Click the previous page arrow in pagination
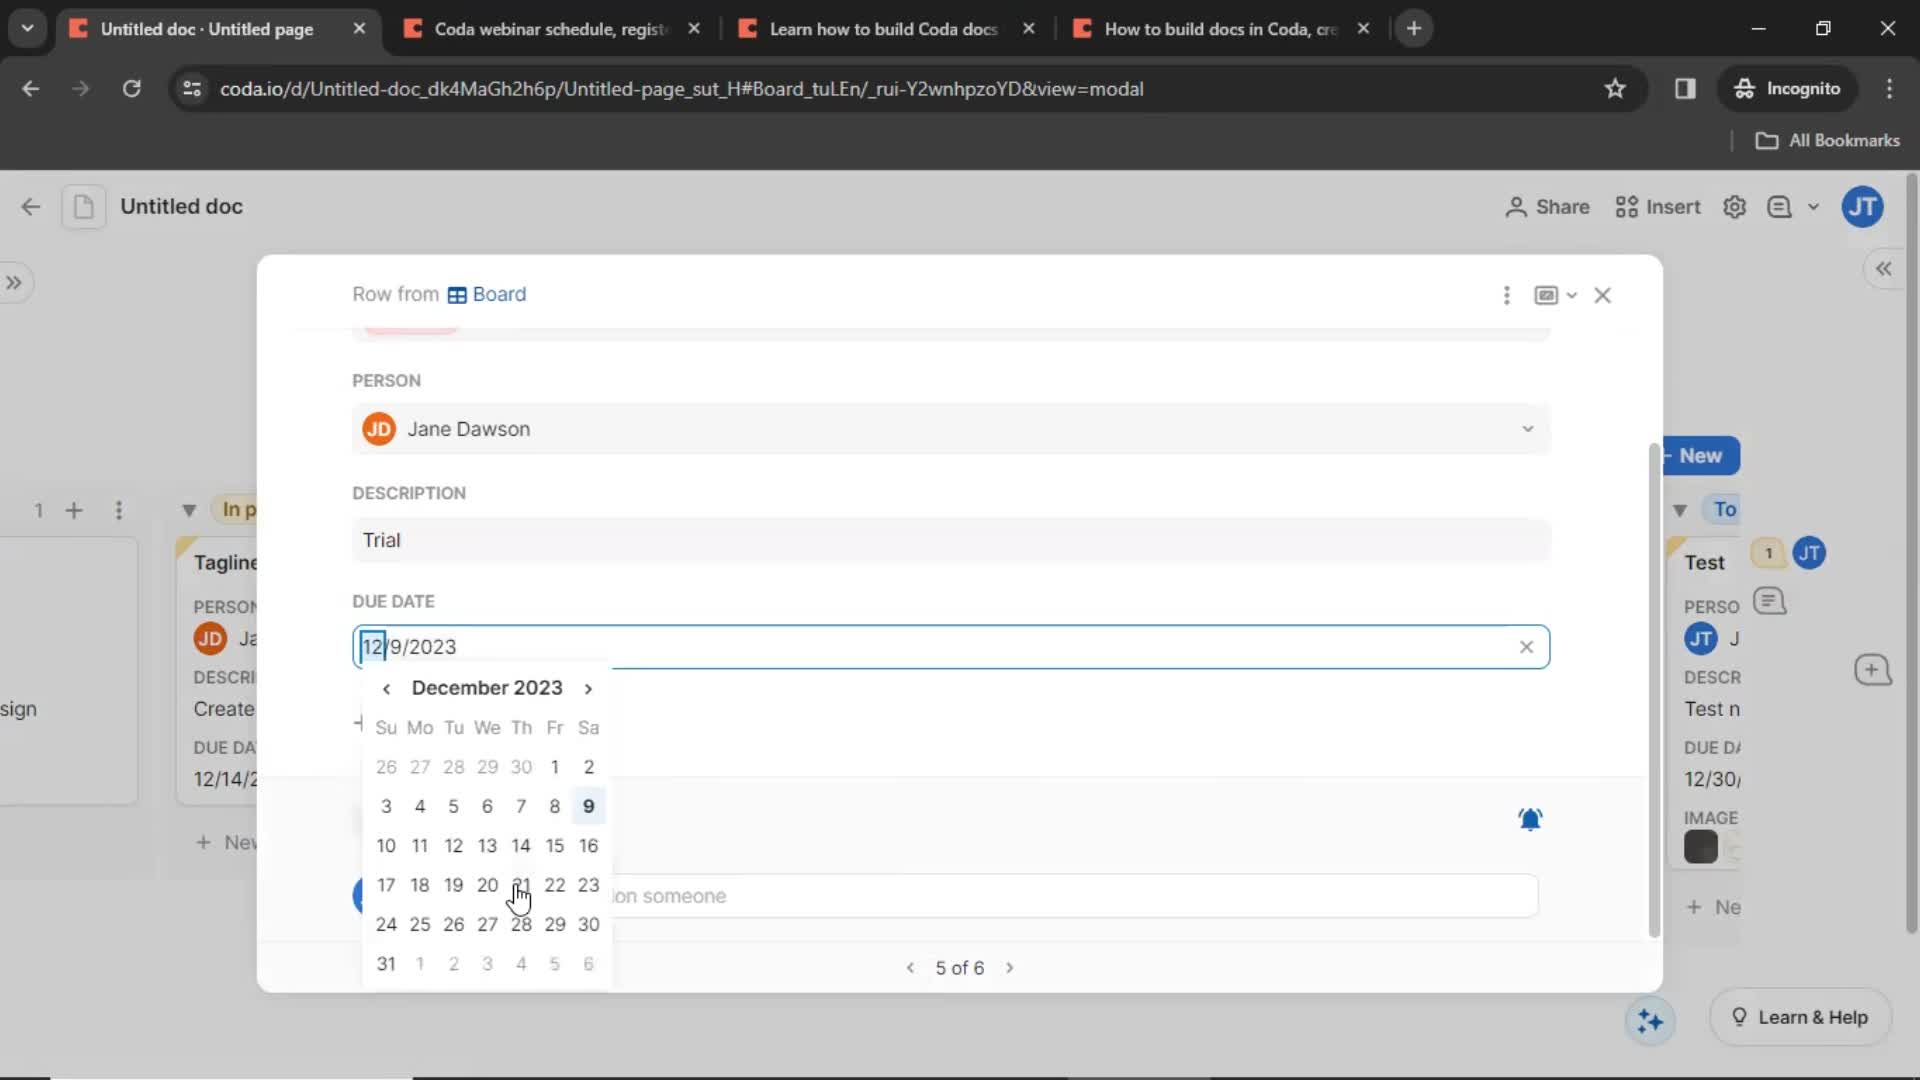 tap(911, 968)
